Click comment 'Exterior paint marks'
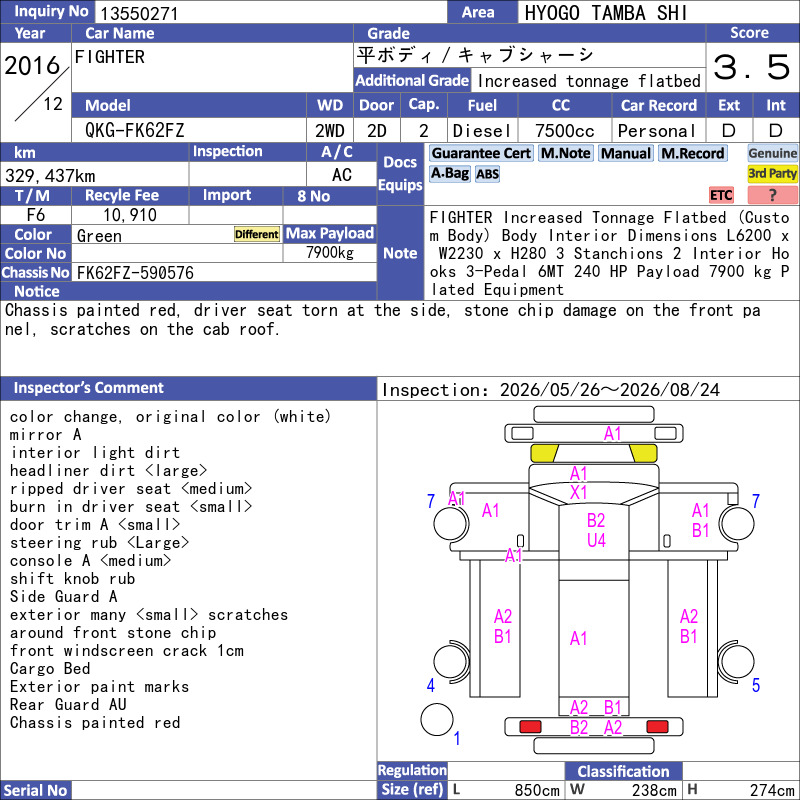 pyautogui.click(x=99, y=687)
